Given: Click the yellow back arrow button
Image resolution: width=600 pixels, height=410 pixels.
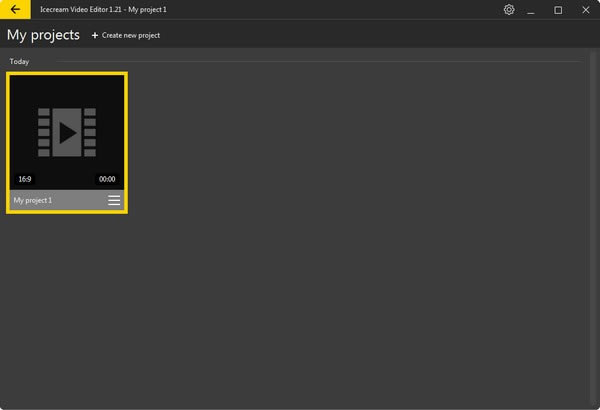Looking at the screenshot, I should 15,10.
